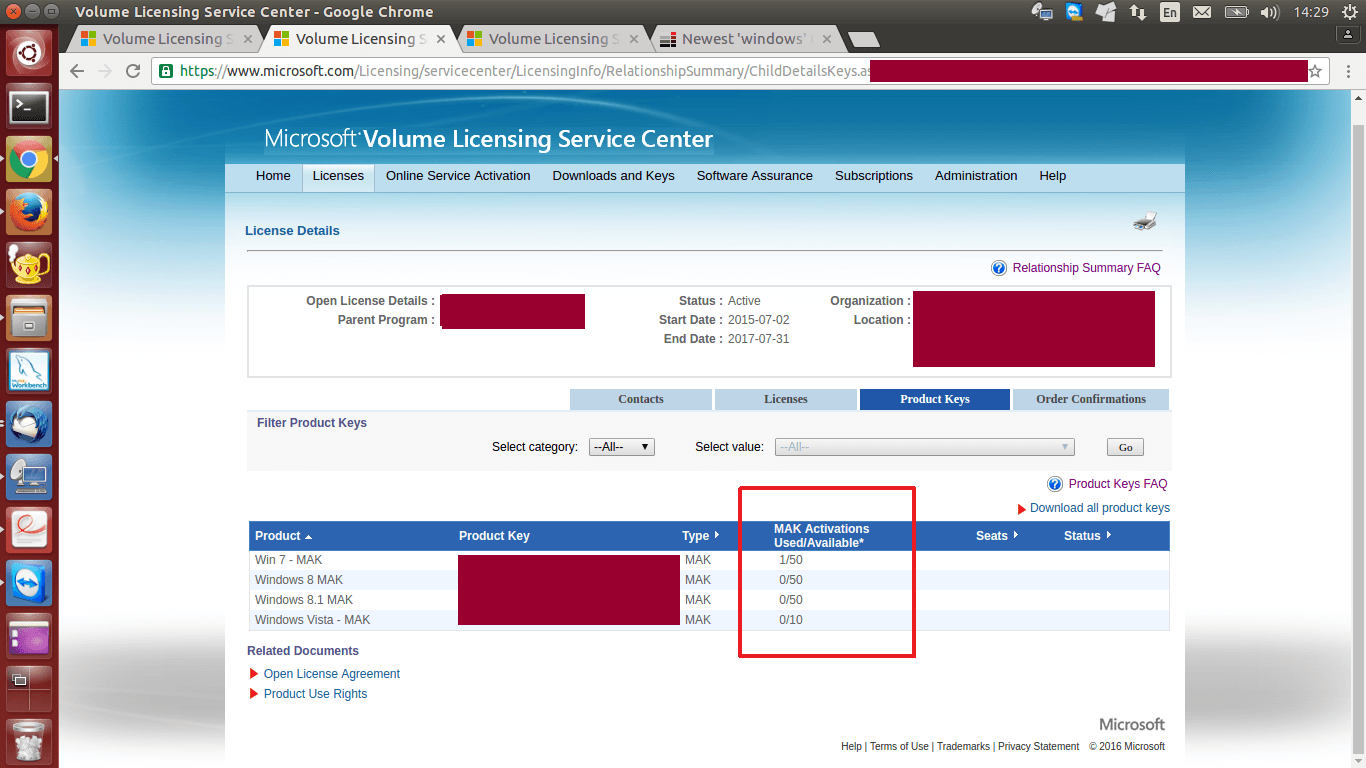The image size is (1366, 768).
Task: Open the volume indicator in the top panel
Action: (1270, 12)
